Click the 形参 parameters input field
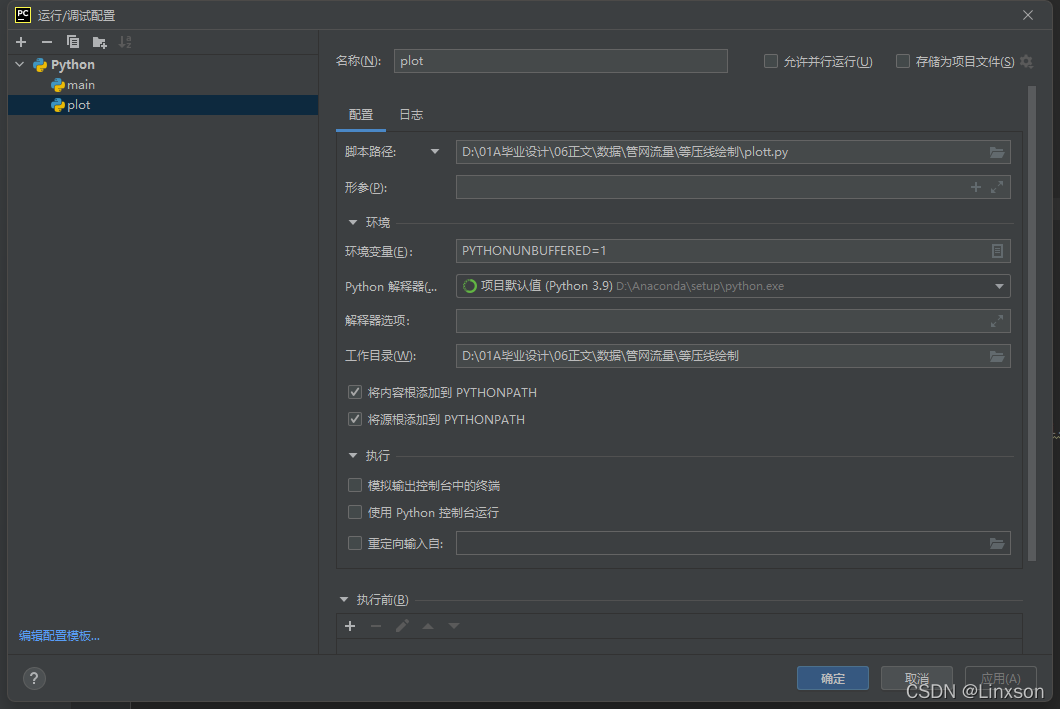The image size is (1060, 709). [733, 187]
